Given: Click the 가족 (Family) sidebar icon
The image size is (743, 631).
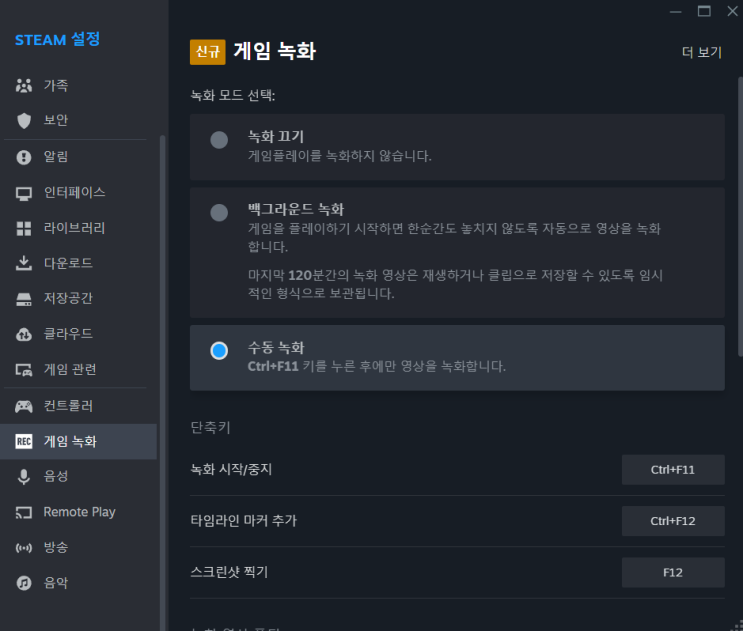Looking at the screenshot, I should (24, 86).
